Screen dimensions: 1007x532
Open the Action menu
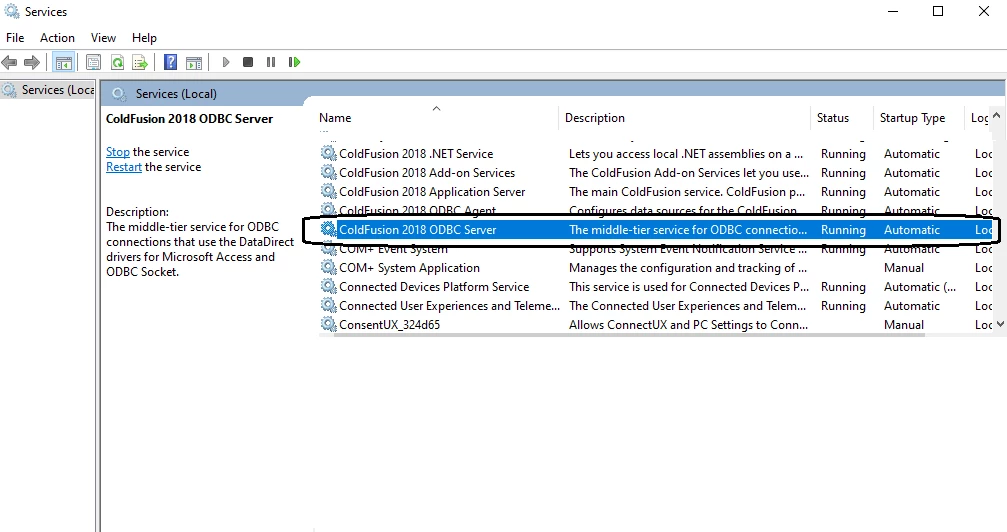pos(57,38)
